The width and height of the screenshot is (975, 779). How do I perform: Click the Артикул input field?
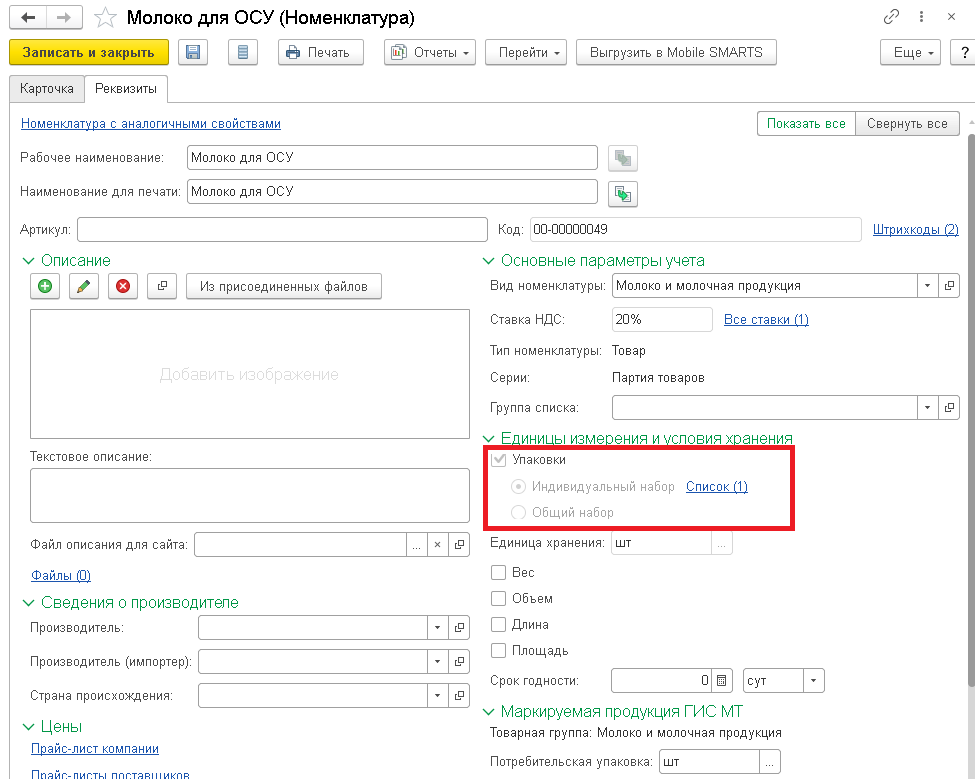[282, 229]
